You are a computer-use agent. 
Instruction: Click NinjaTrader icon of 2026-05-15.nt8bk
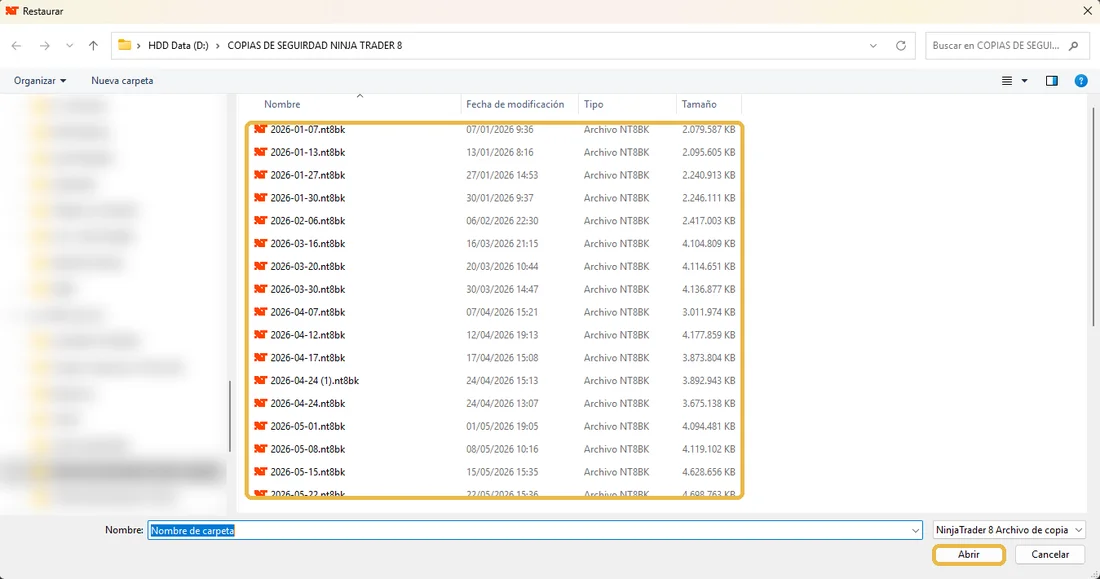(x=260, y=472)
